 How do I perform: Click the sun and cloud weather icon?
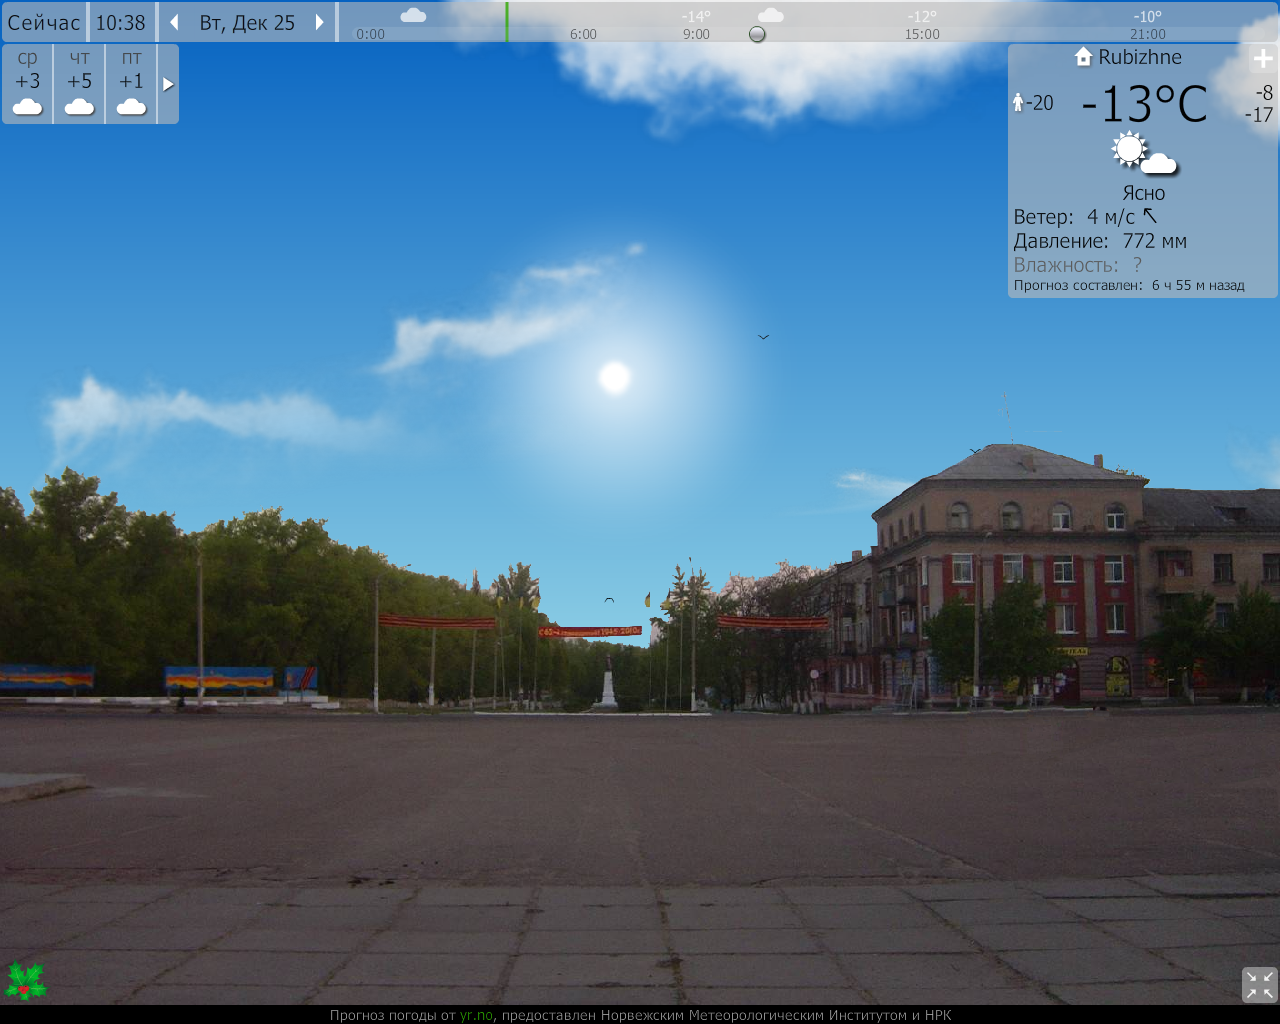point(1143,154)
